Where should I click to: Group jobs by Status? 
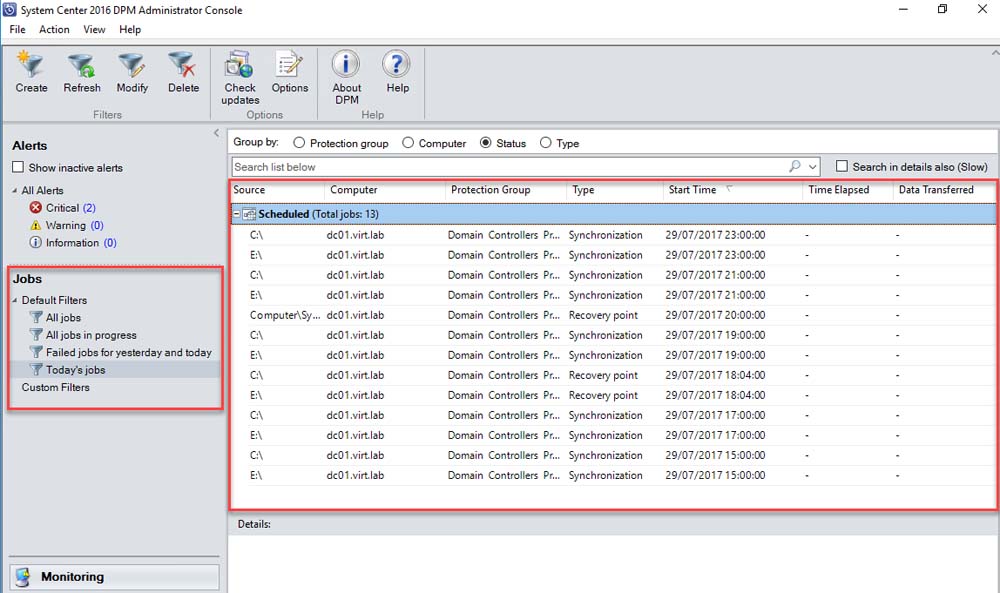[485, 143]
